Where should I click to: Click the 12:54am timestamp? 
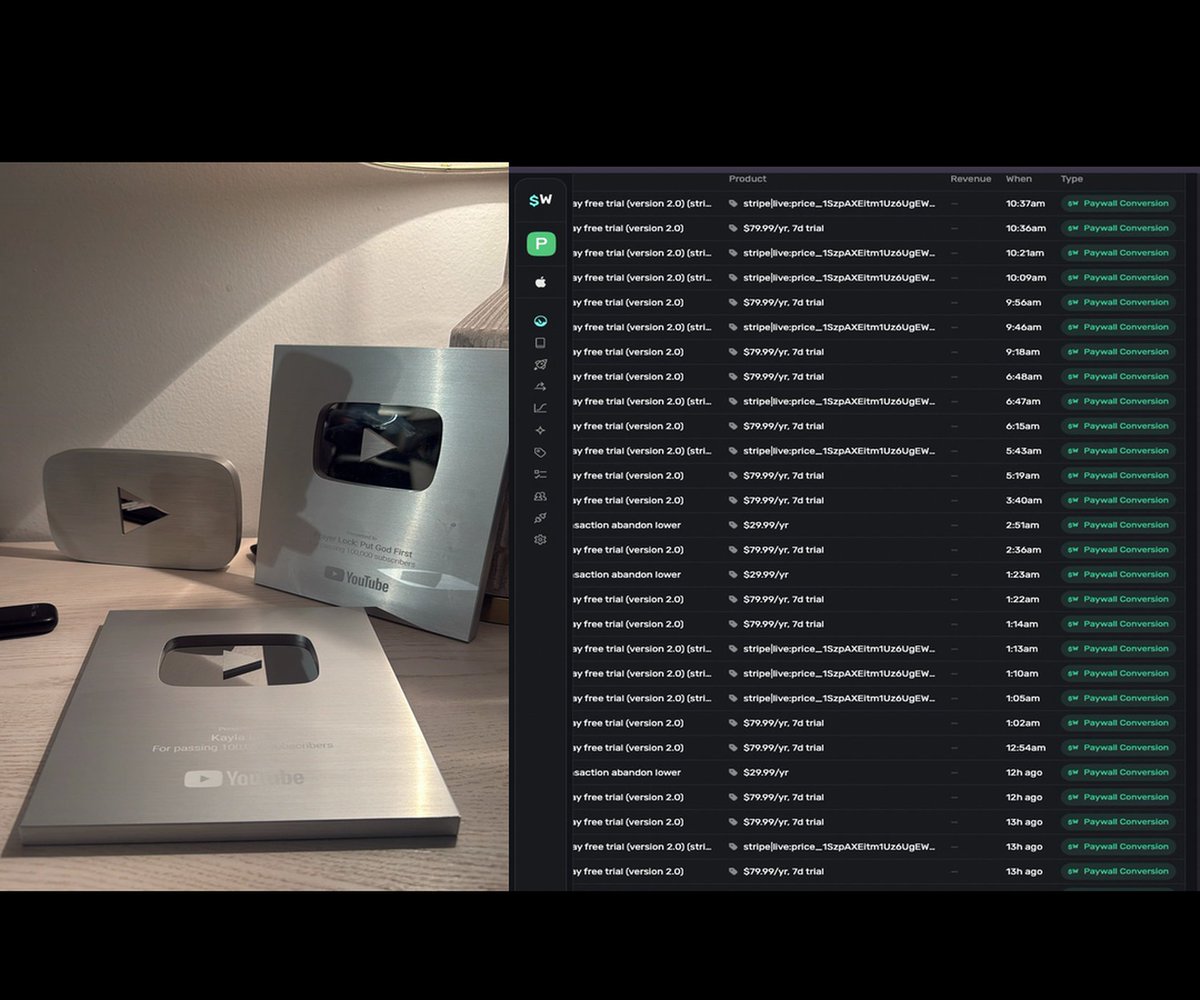point(1025,748)
